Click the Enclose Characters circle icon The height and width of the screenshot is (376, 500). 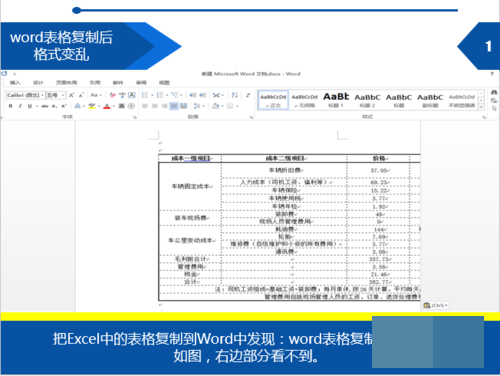tap(131, 106)
